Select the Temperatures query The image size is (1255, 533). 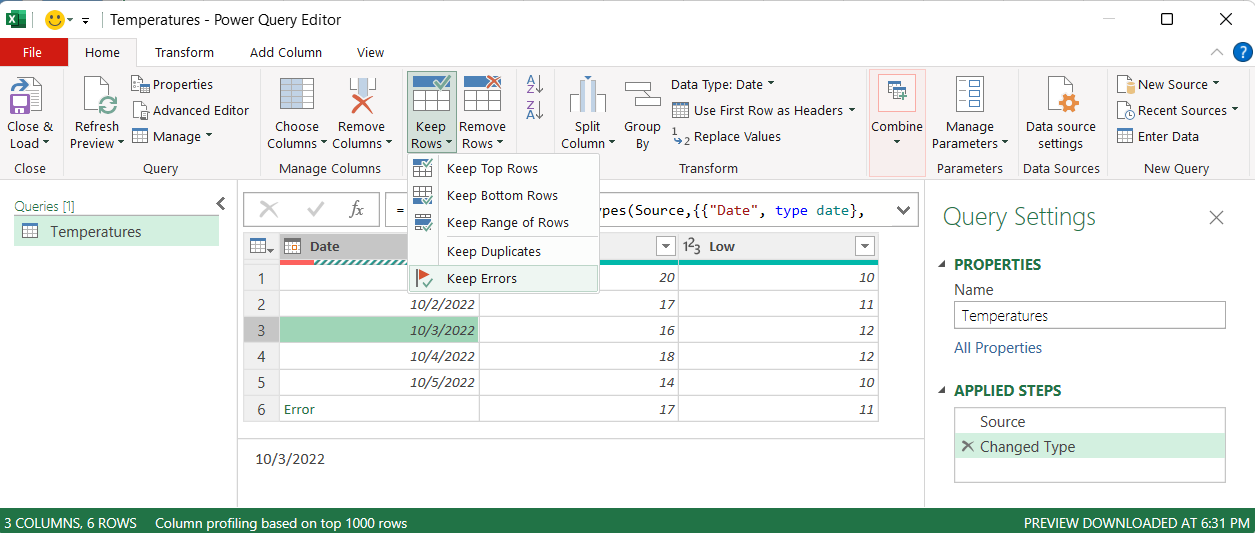pyautogui.click(x=116, y=231)
